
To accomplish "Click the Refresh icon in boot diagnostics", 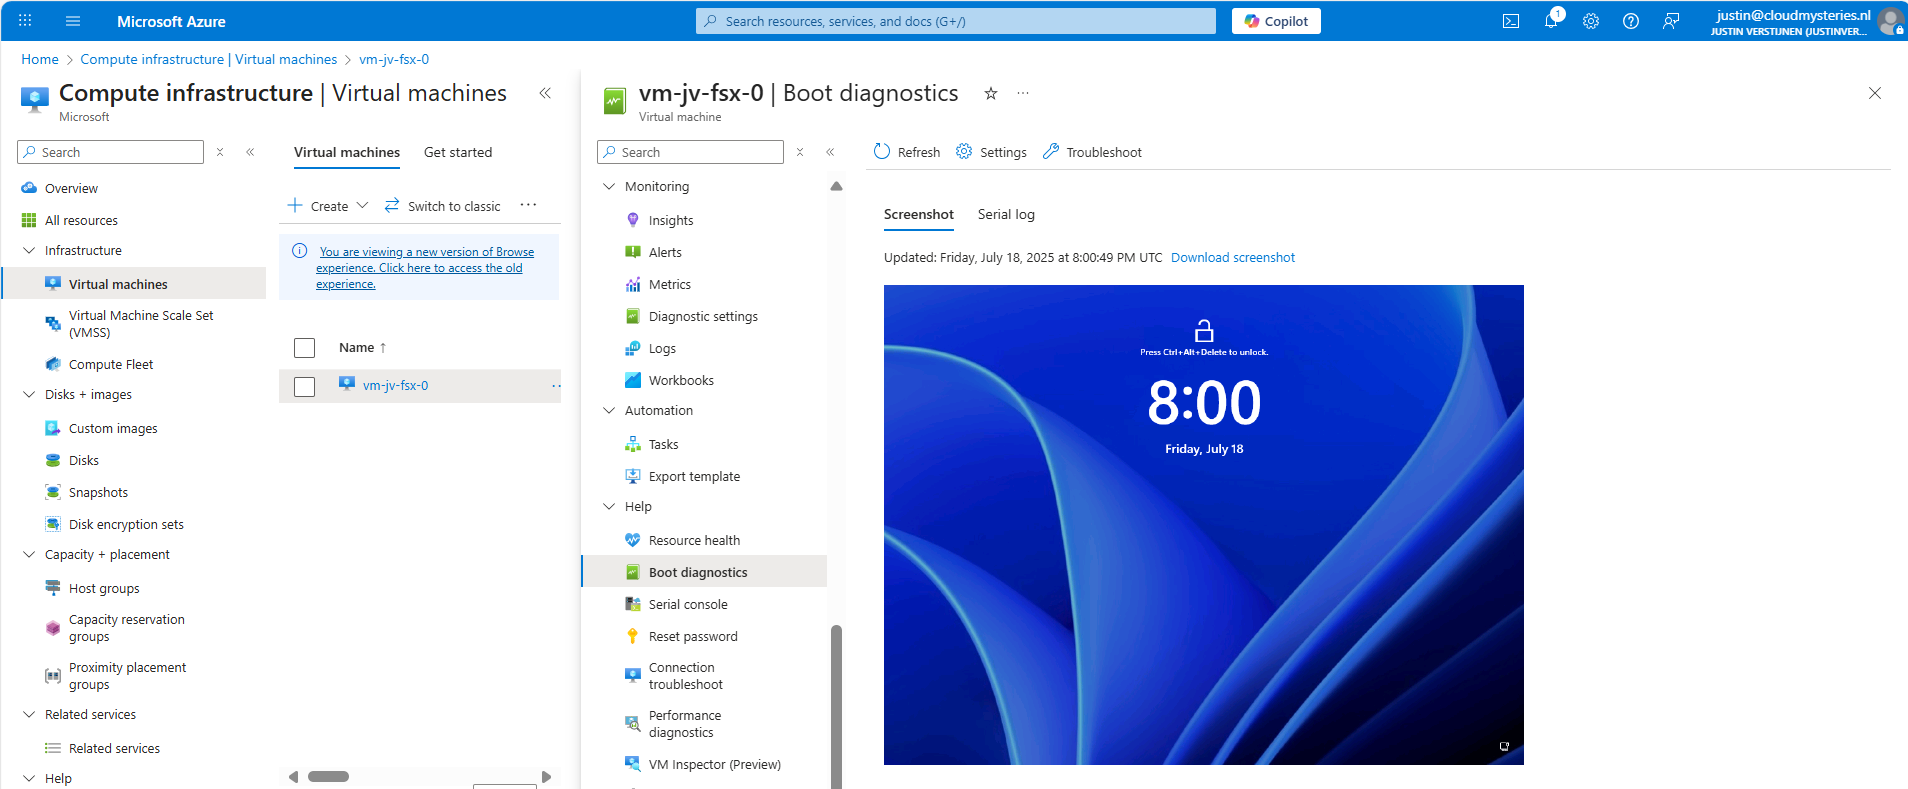I will (882, 152).
